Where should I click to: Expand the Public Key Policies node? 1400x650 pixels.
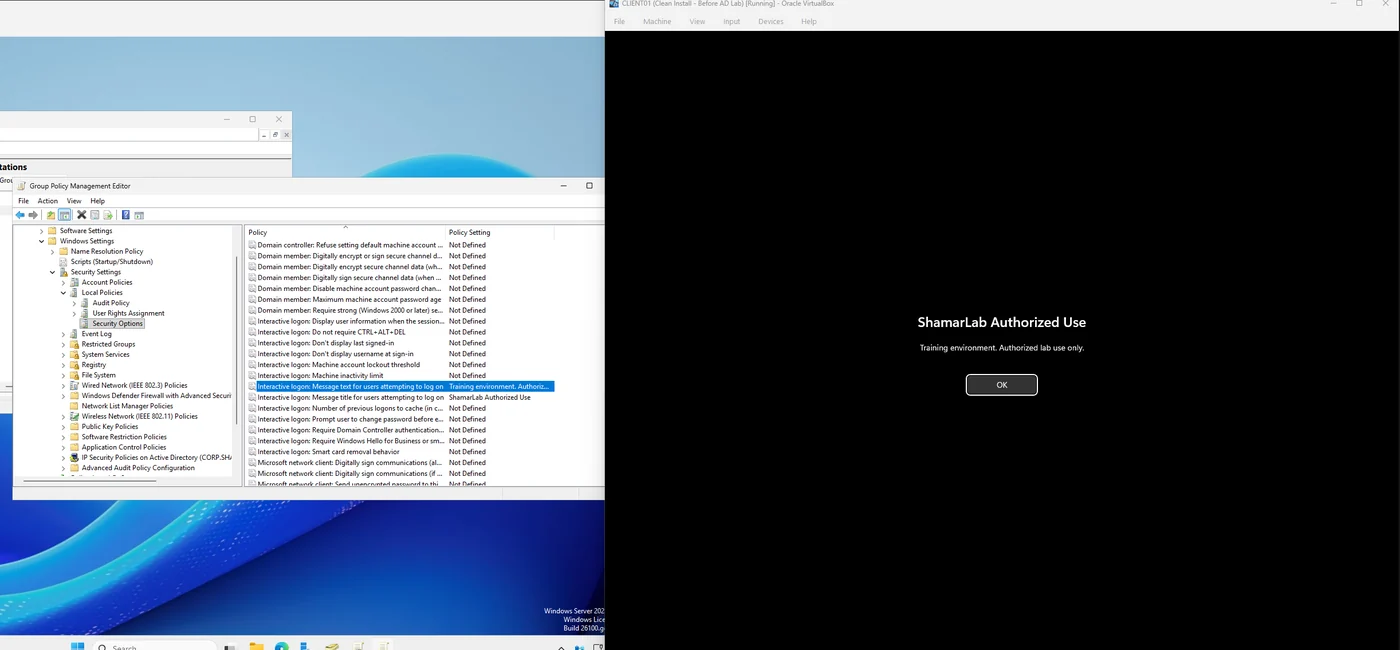click(x=63, y=426)
